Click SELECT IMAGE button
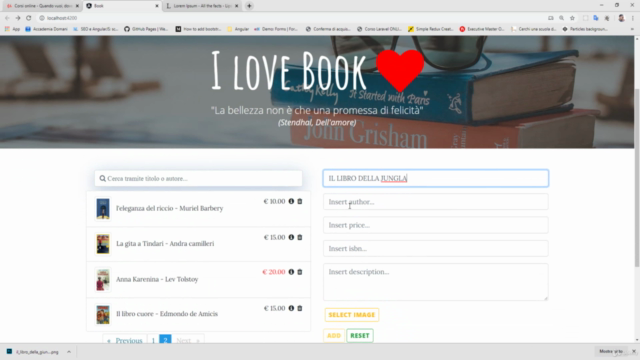 point(352,315)
